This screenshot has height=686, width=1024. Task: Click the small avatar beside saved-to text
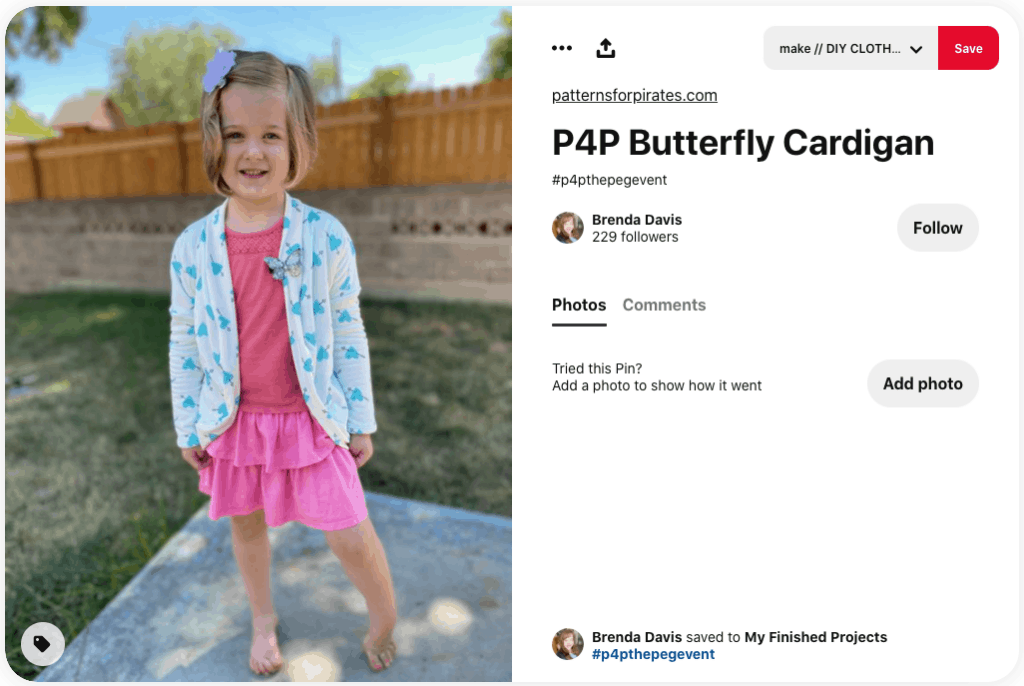[568, 644]
